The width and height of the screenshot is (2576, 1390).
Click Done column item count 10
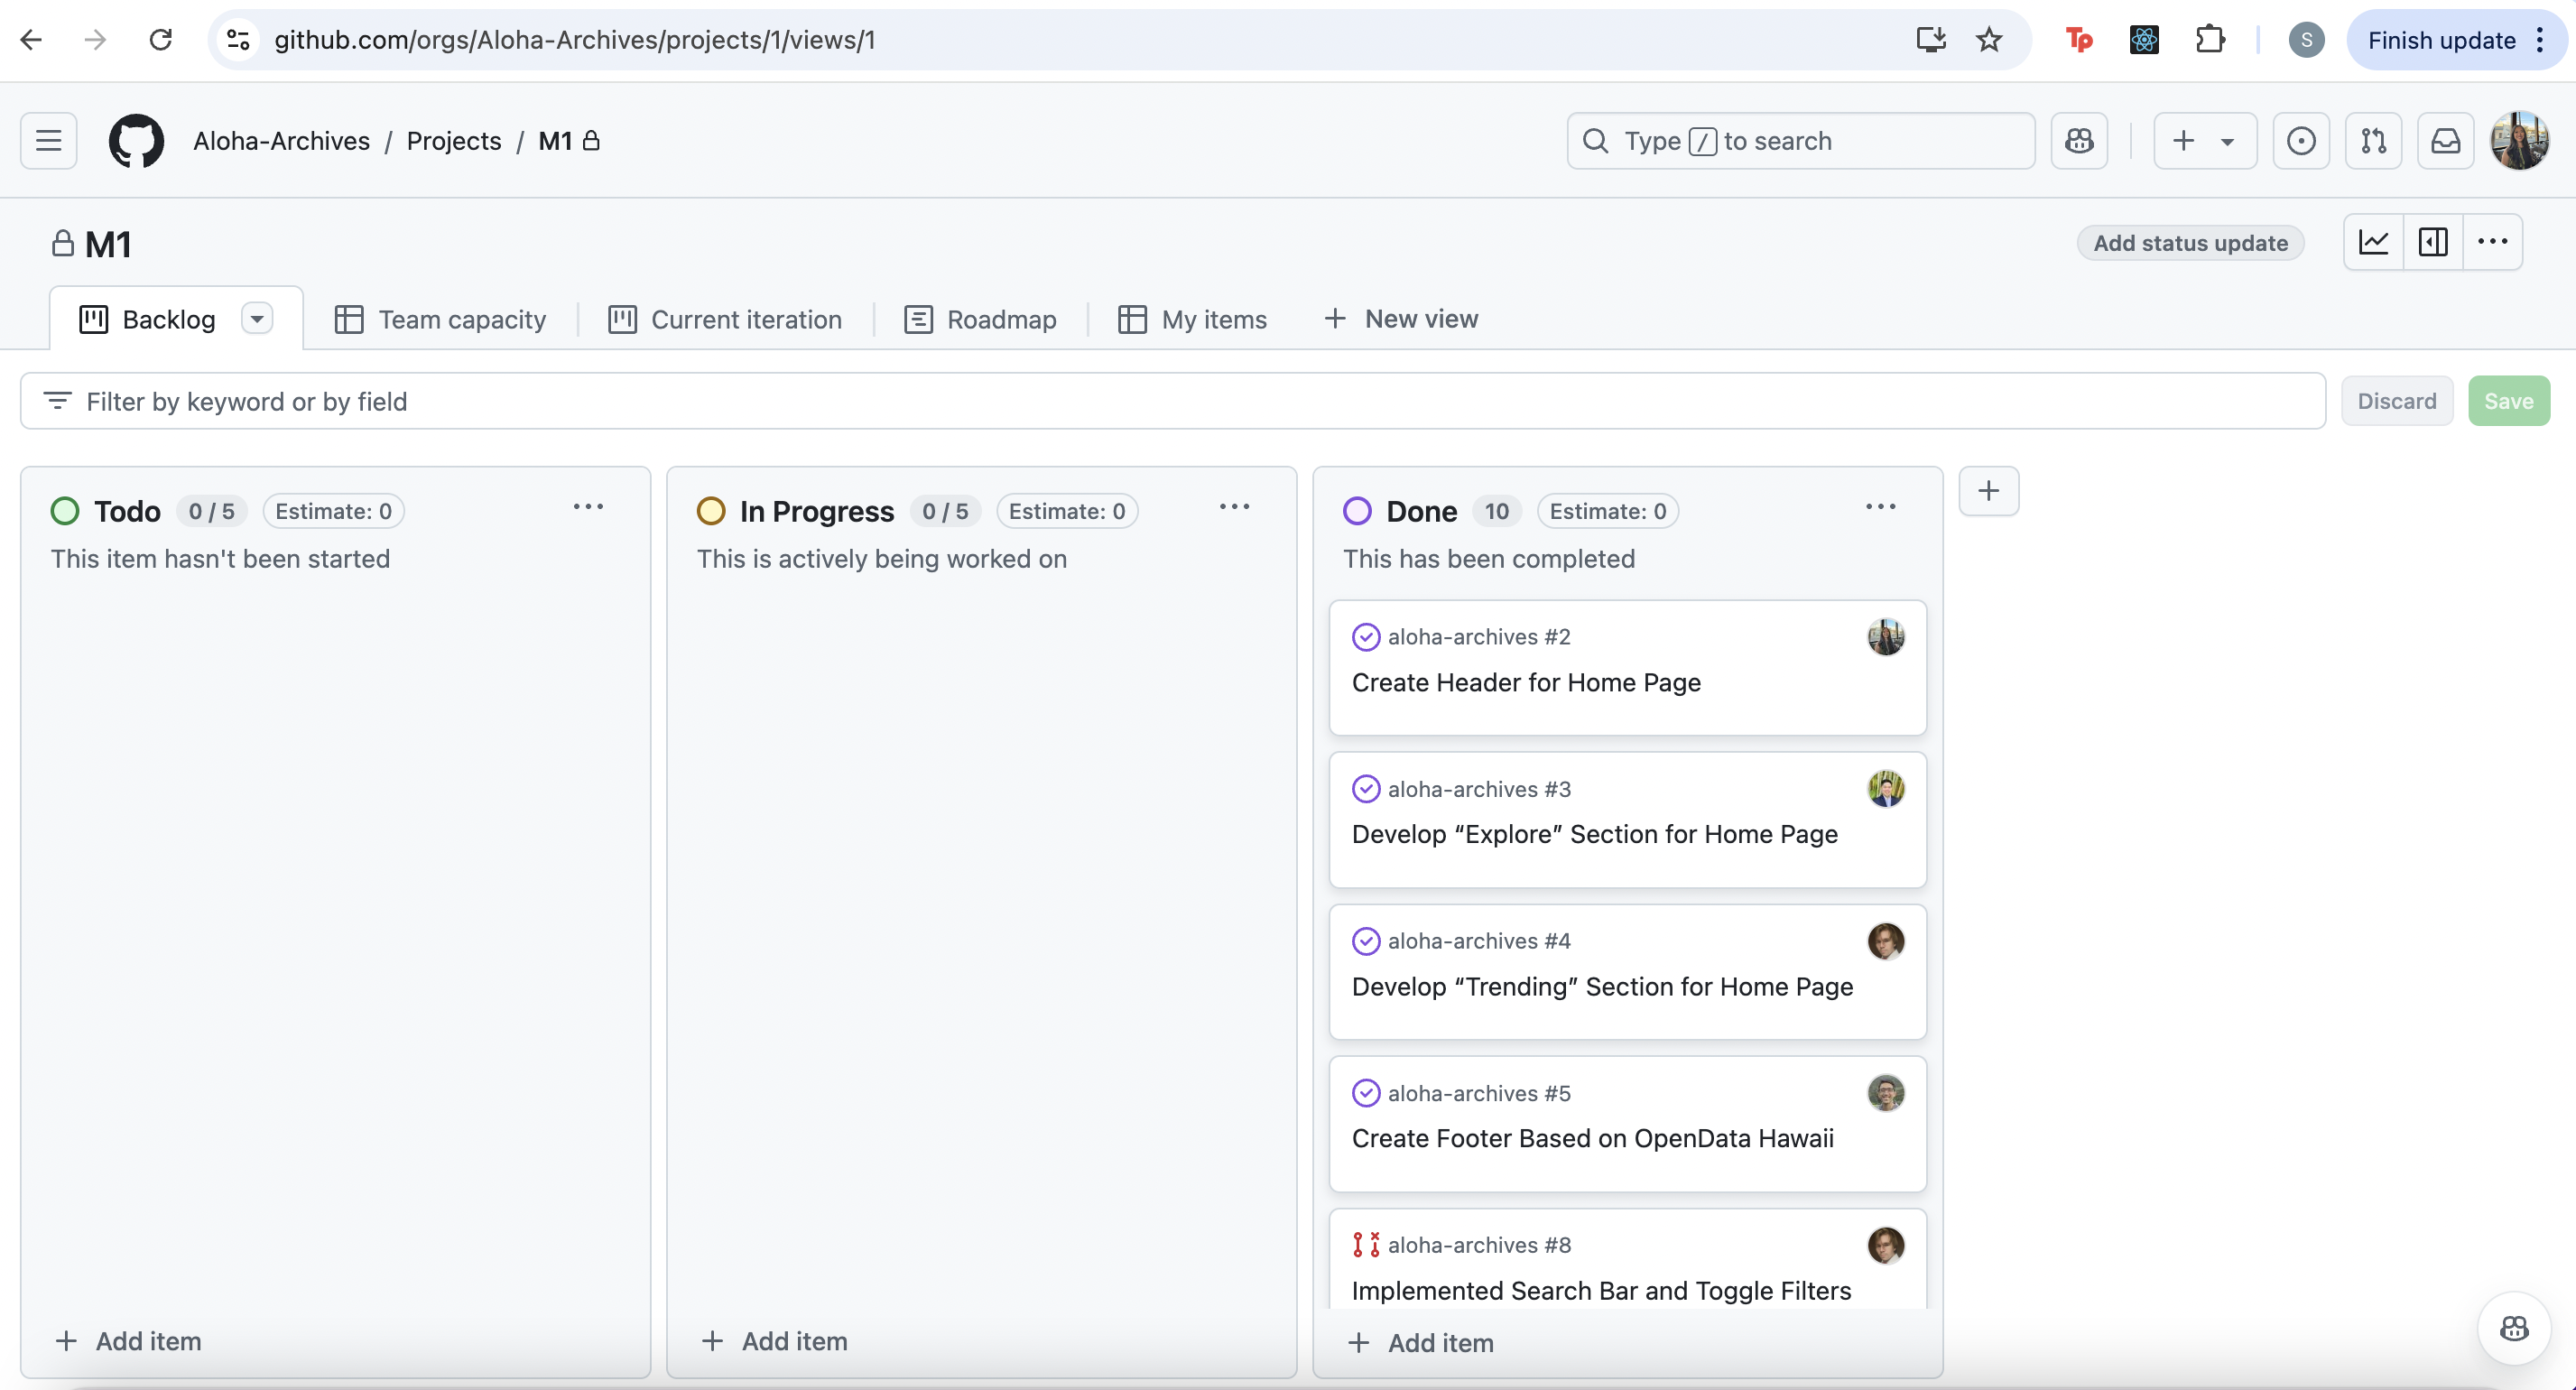1496,511
